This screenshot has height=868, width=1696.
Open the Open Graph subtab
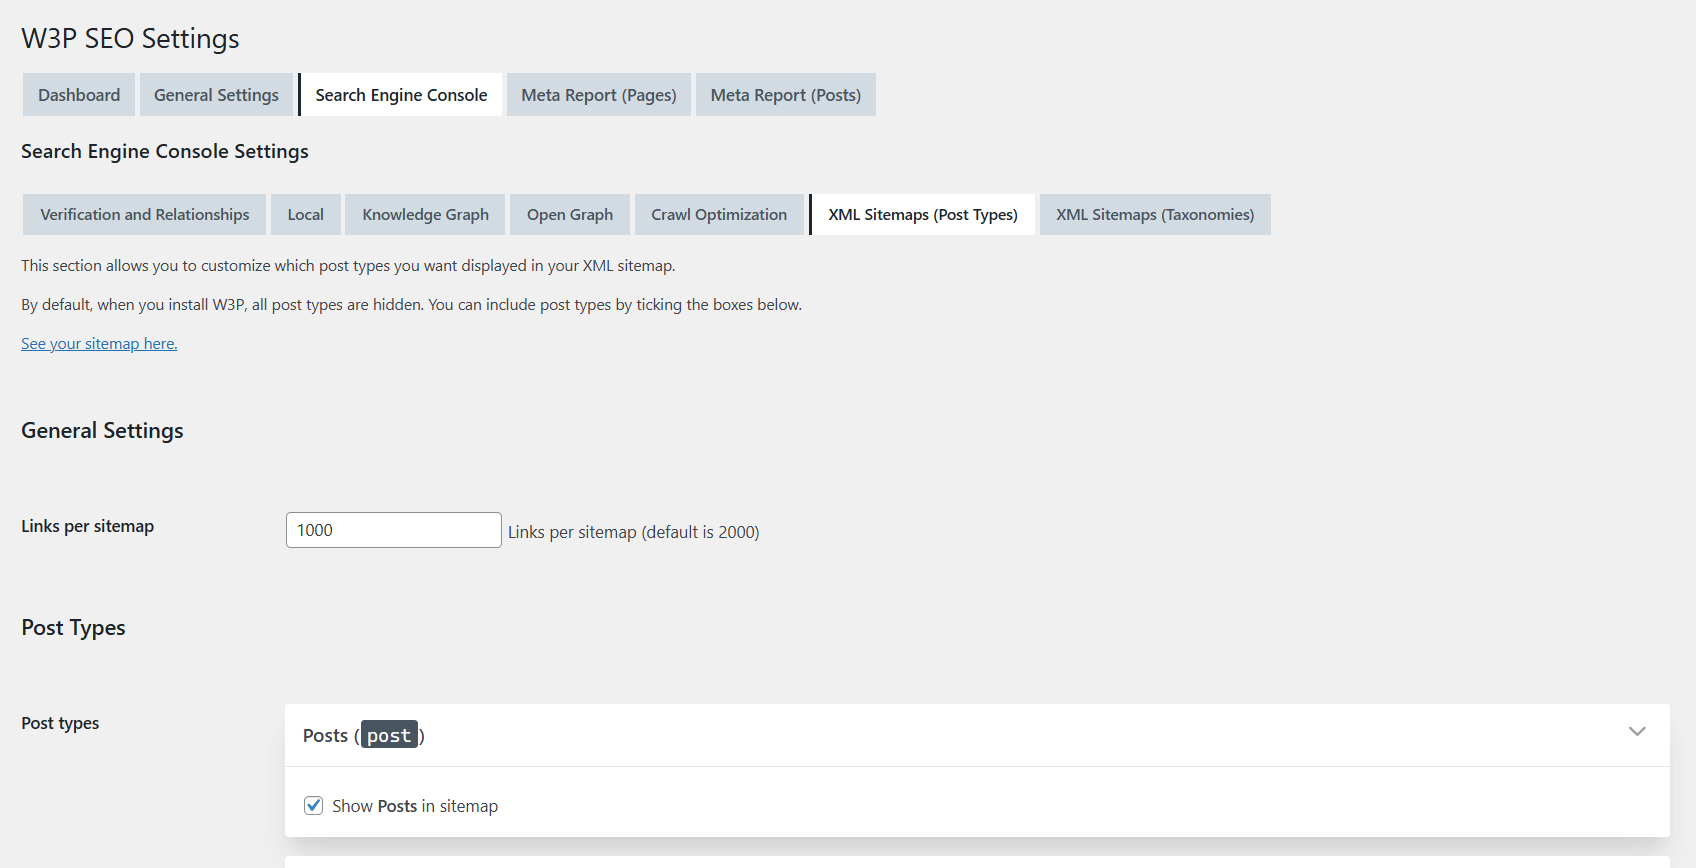(x=570, y=215)
